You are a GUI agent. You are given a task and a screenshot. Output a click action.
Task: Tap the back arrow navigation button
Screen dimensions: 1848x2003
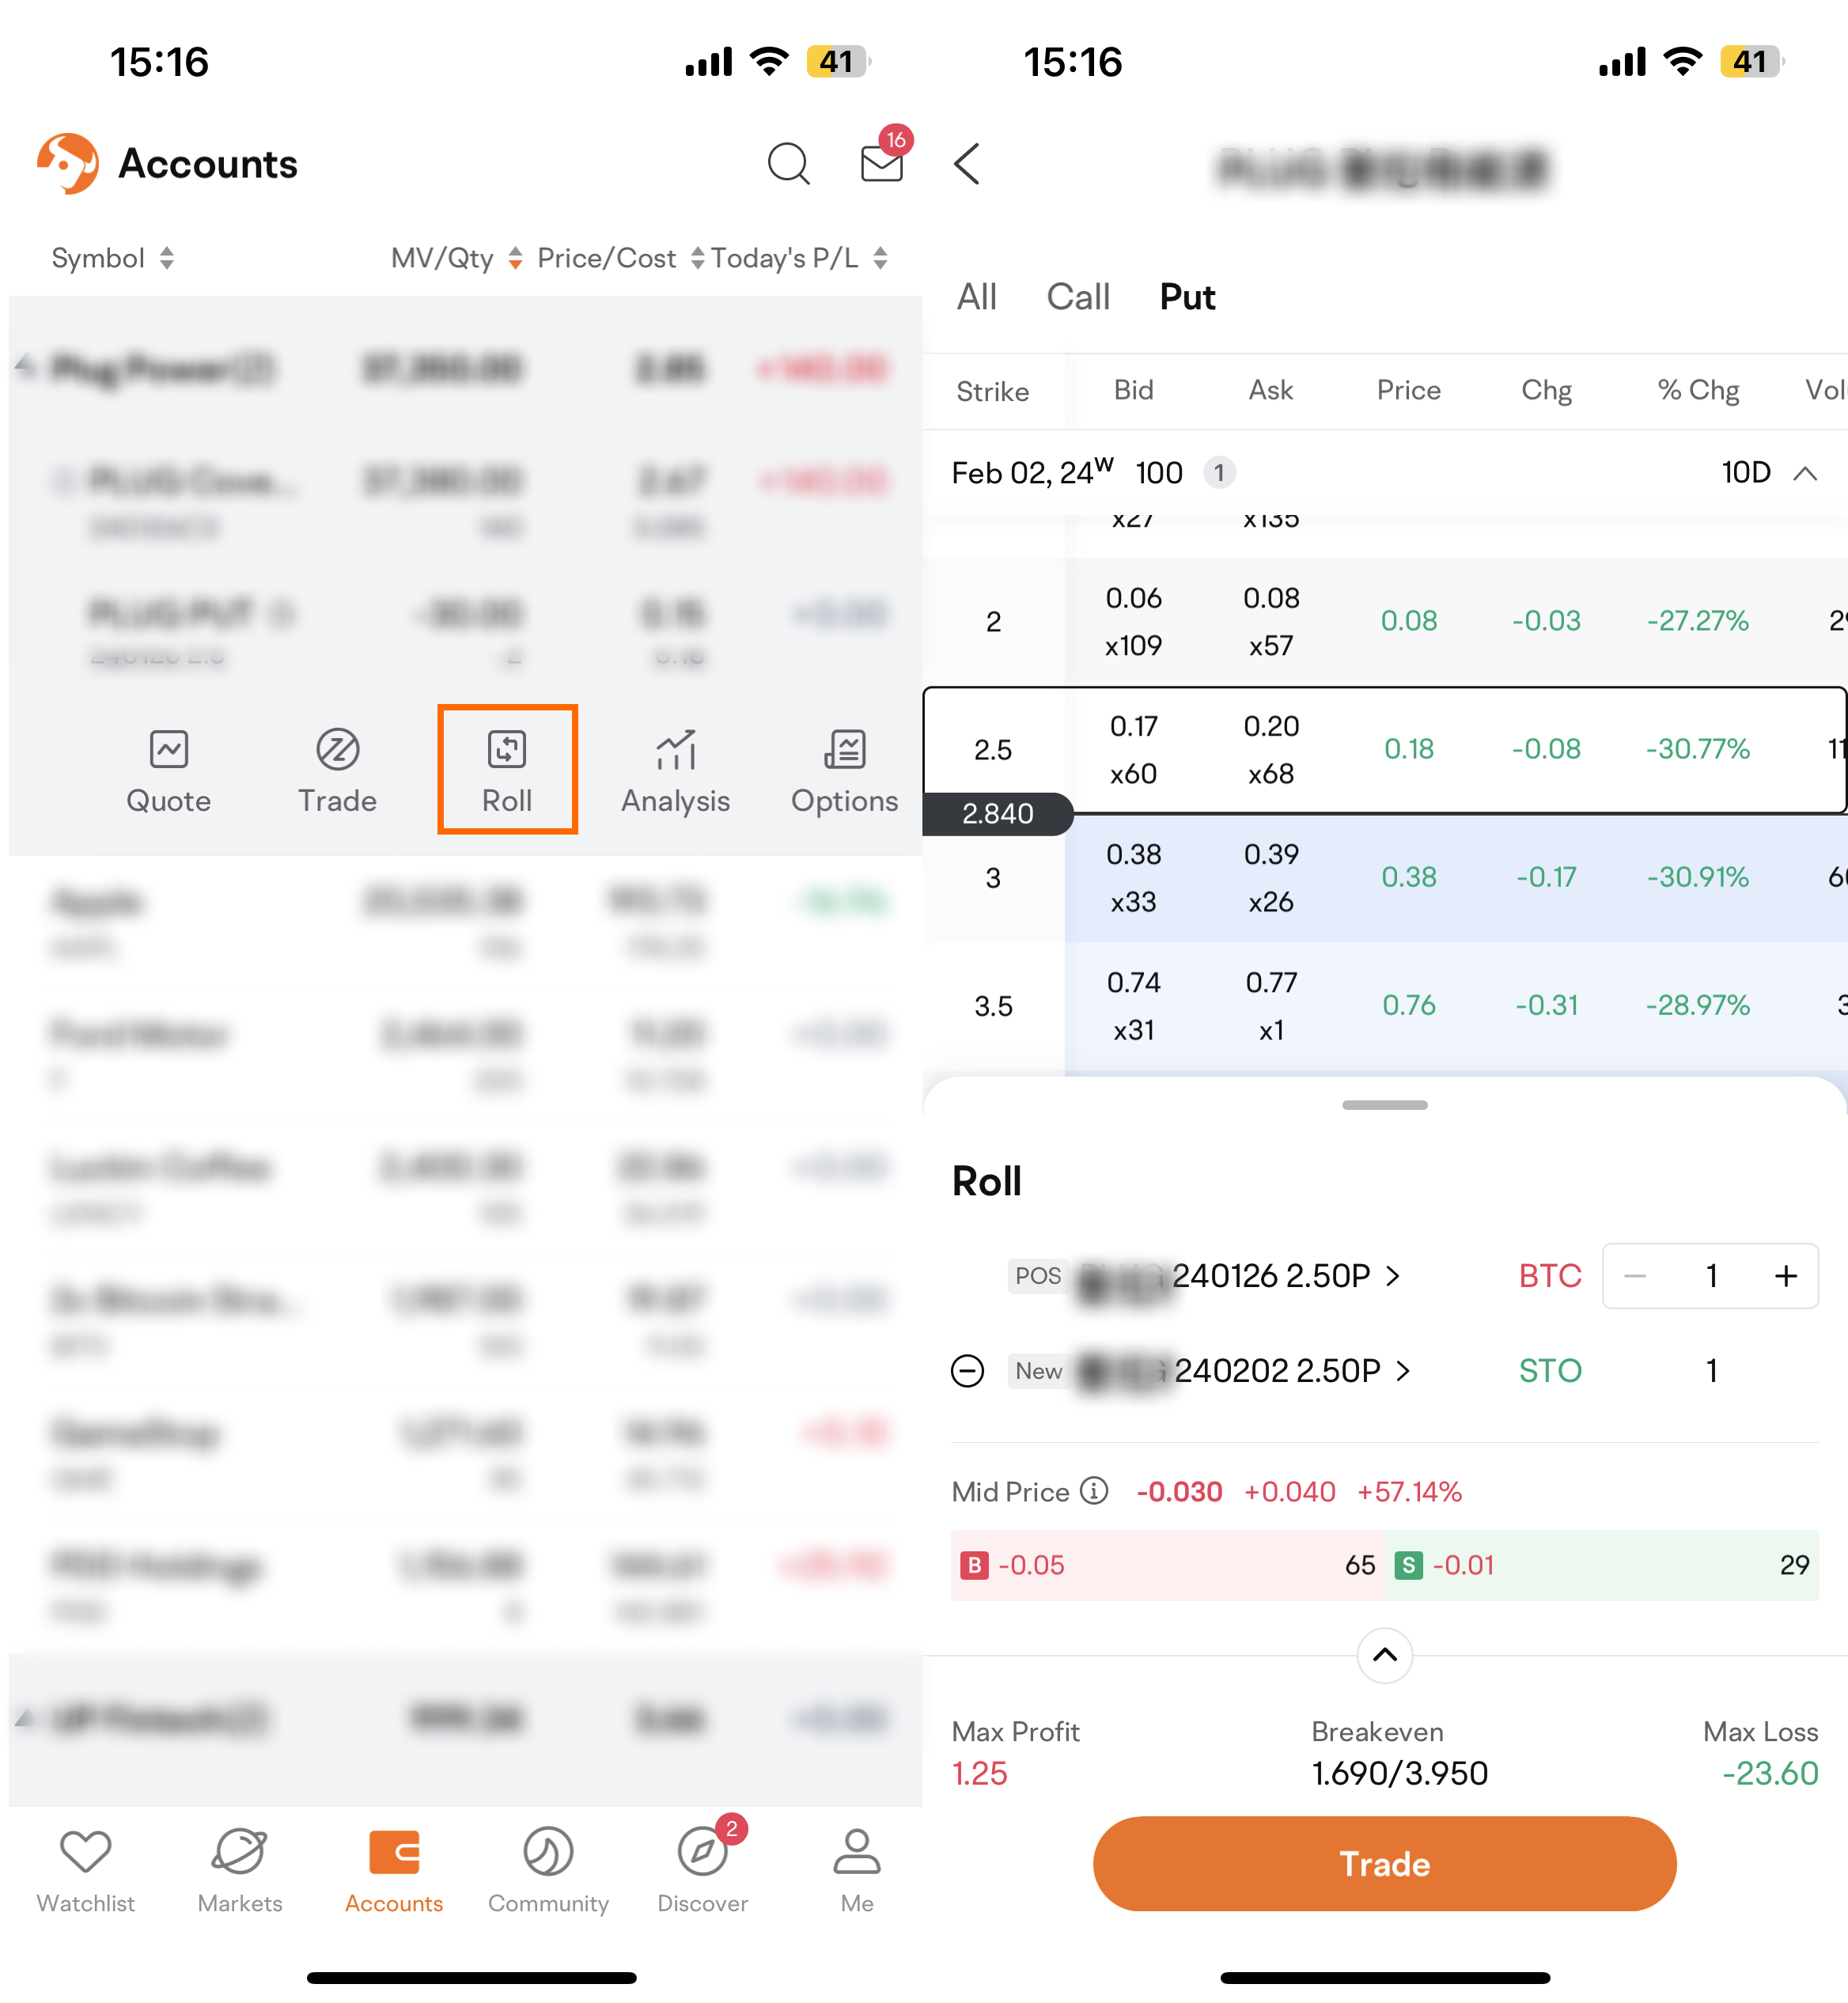968,164
